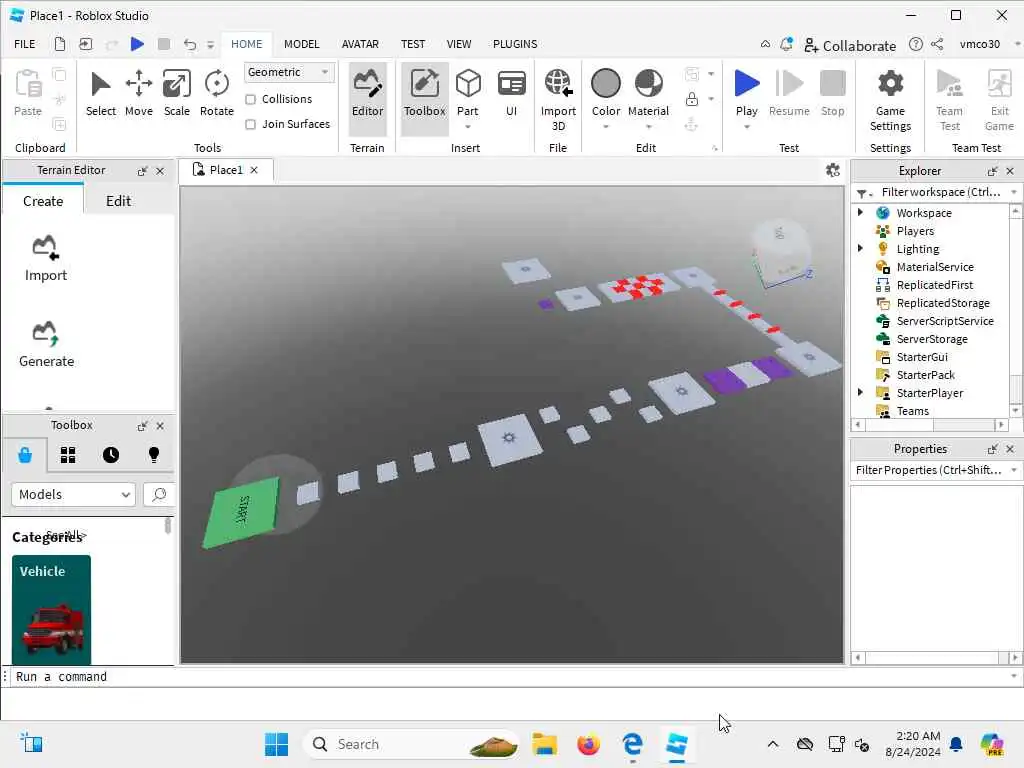Switch to the TEST ribbon tab

413,44
